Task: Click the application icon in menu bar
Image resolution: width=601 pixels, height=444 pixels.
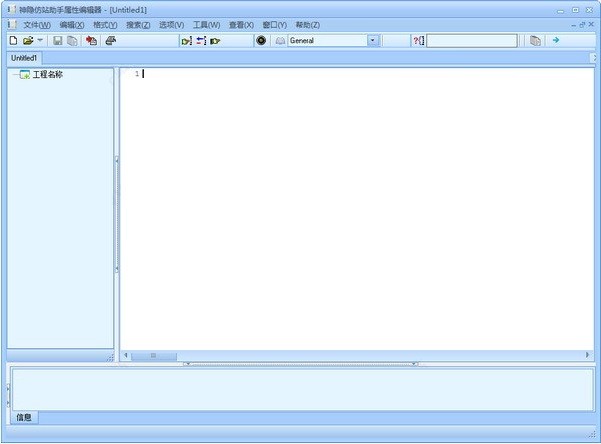Action: (12, 25)
